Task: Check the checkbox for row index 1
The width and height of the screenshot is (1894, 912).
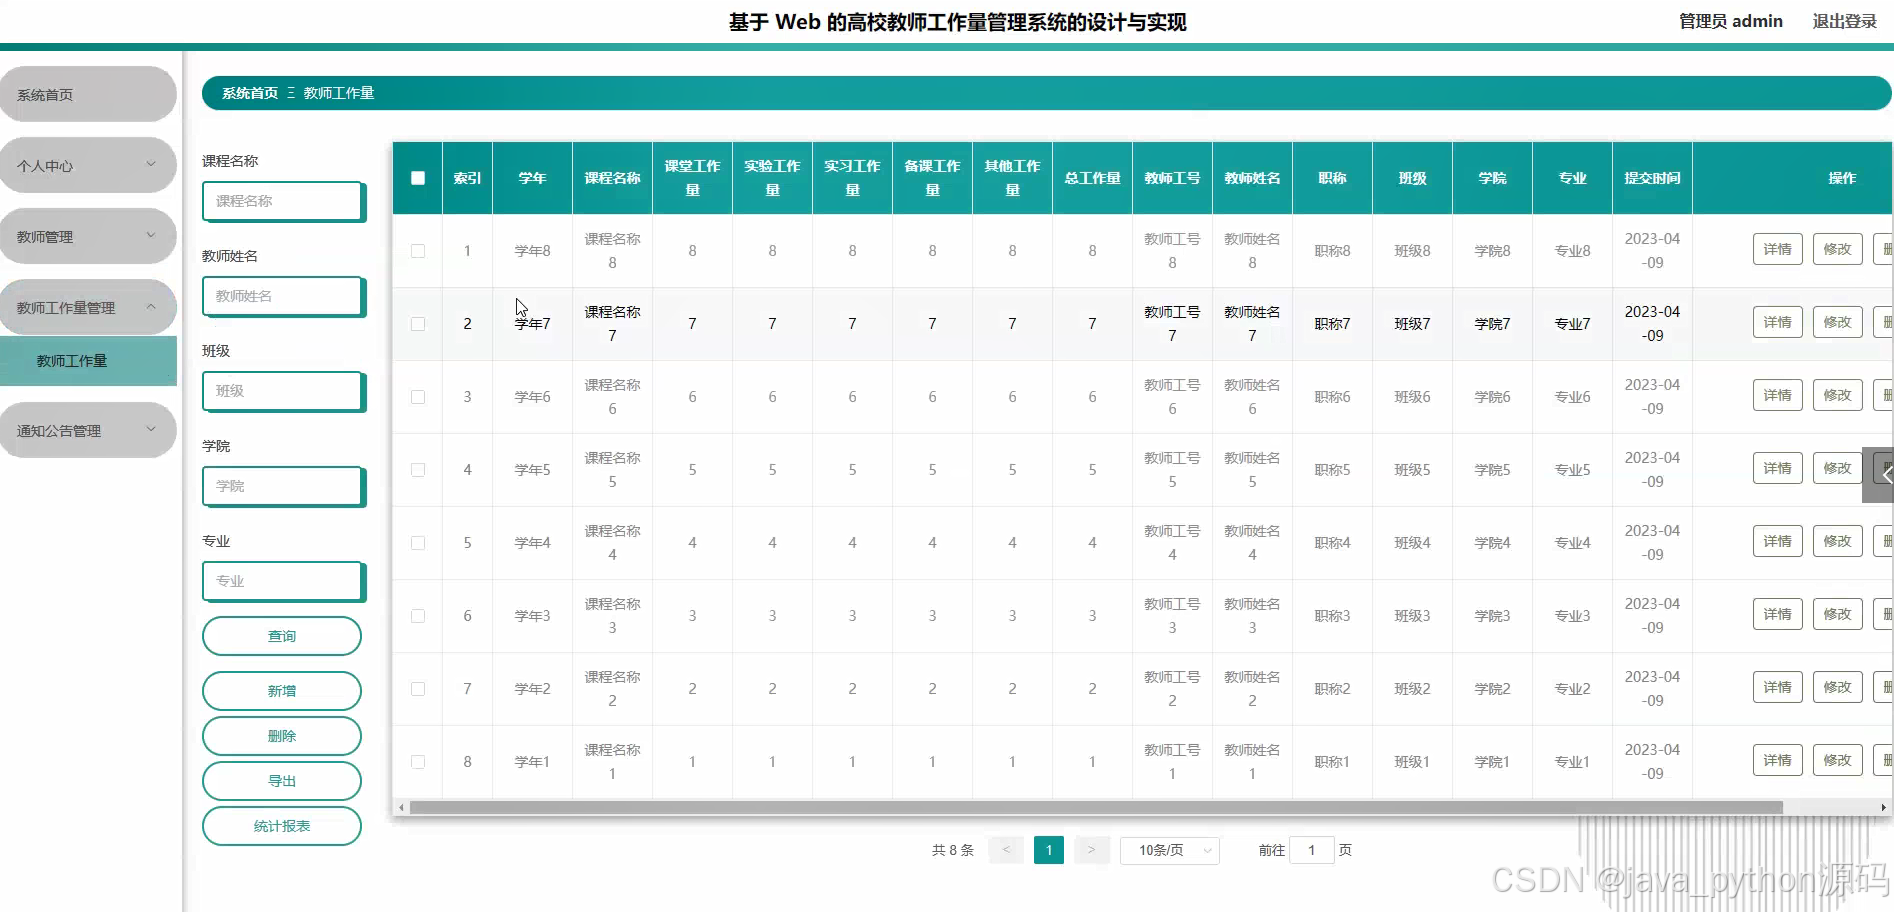Action: (x=418, y=251)
